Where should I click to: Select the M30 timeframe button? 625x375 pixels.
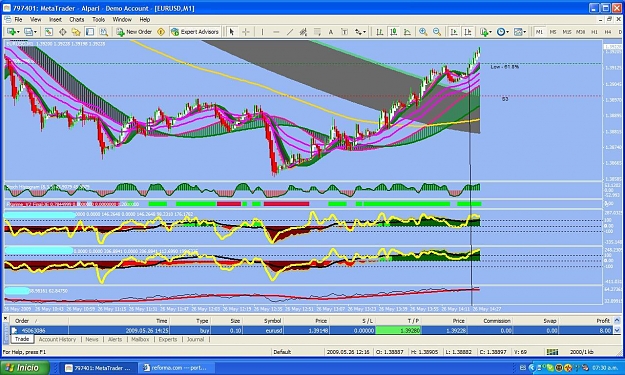(x=580, y=32)
